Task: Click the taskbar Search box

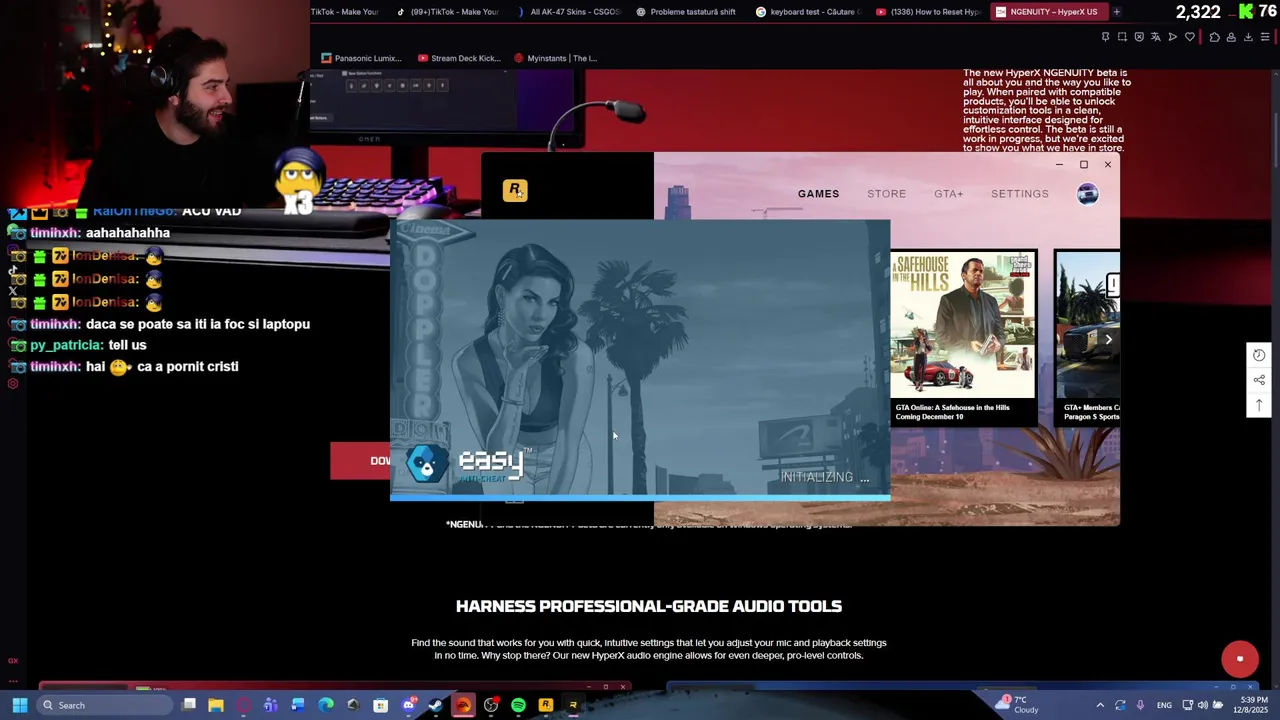Action: pyautogui.click(x=104, y=705)
